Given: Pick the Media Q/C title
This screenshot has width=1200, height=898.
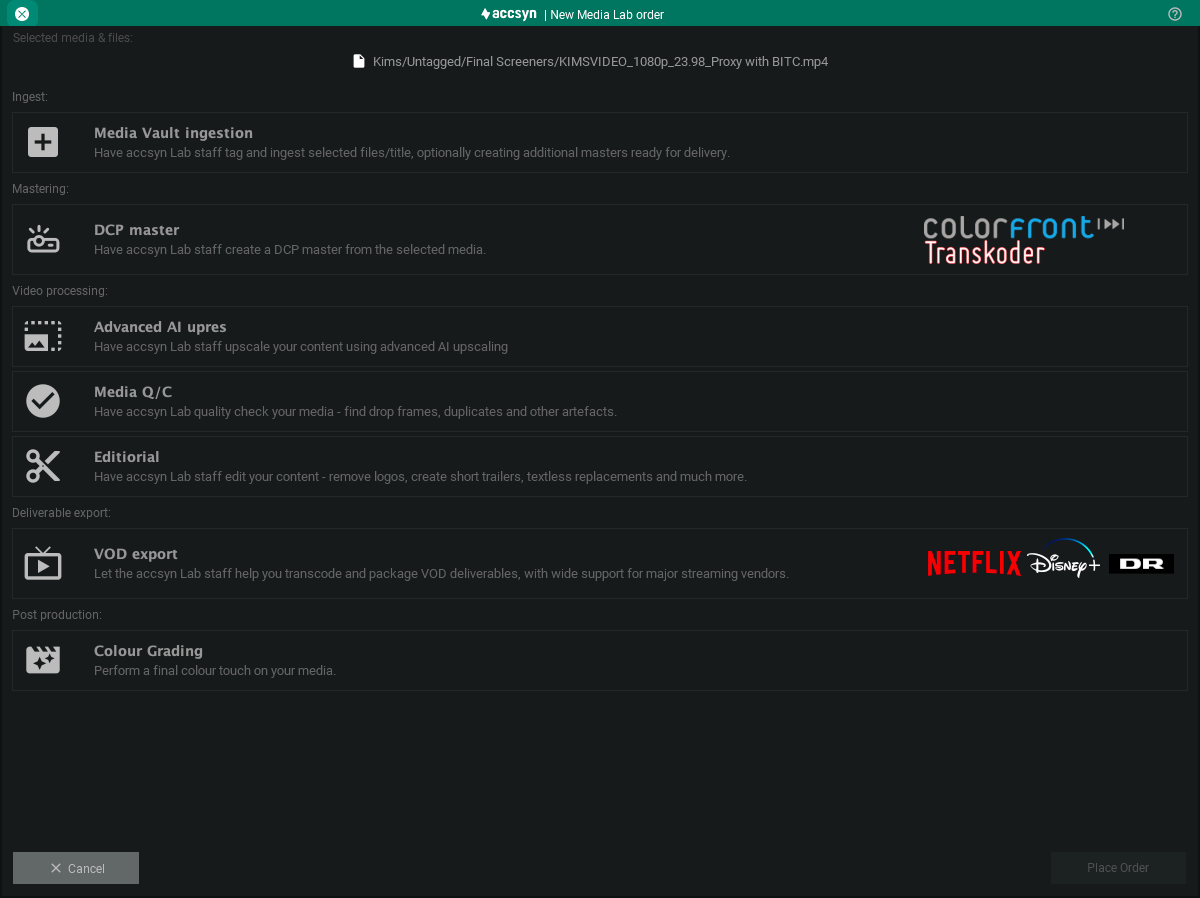Looking at the screenshot, I should click(133, 392).
